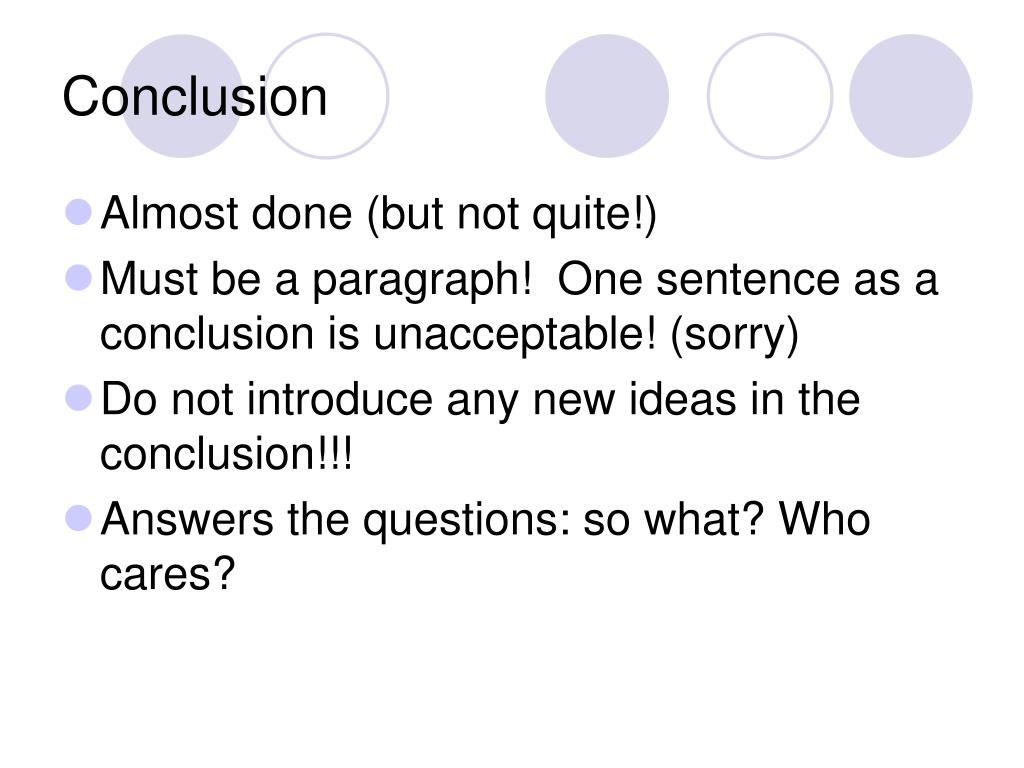The width and height of the screenshot is (1024, 768).
Task: Click the Conclusion slide title
Action: (195, 97)
